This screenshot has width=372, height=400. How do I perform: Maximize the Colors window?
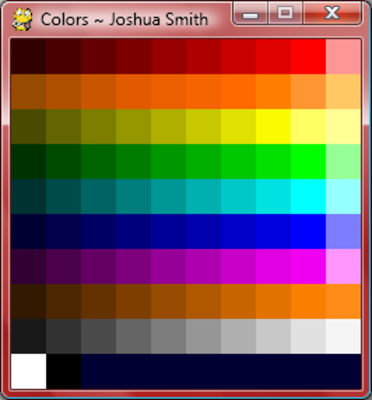point(285,14)
